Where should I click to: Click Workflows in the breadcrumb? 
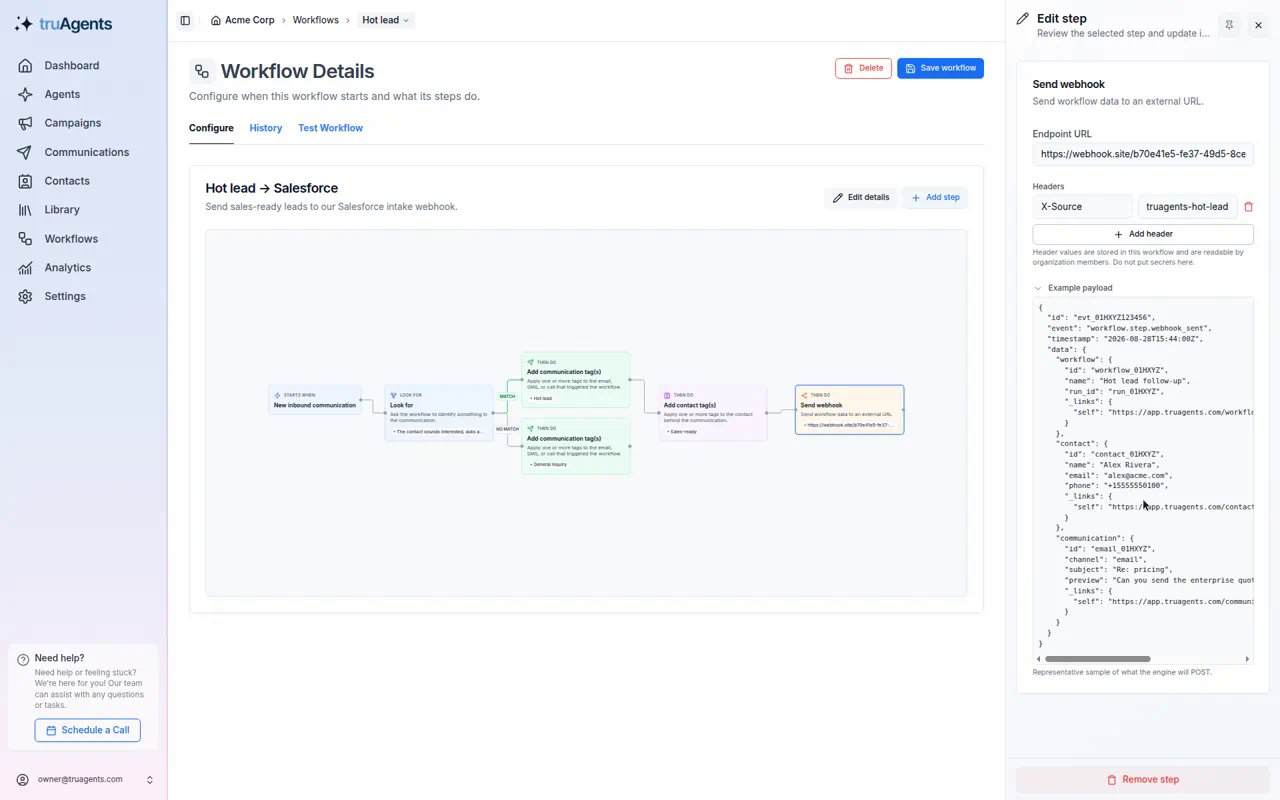point(316,20)
